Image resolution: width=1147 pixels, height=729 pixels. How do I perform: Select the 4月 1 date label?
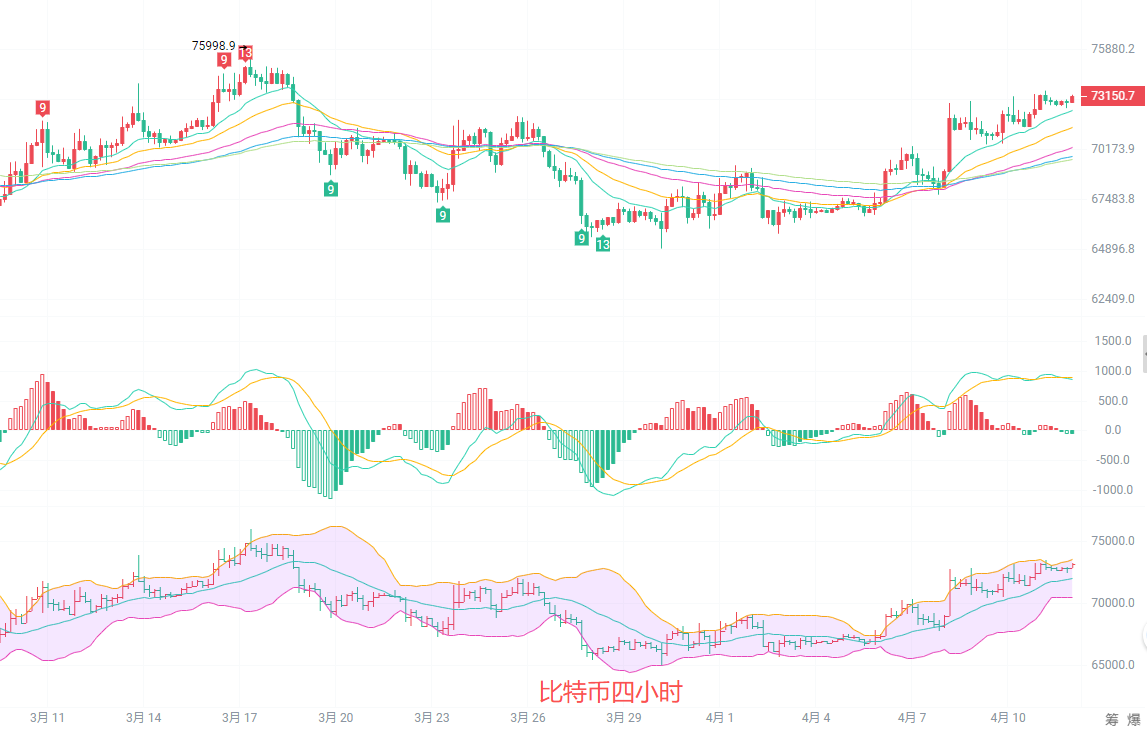[x=719, y=718]
